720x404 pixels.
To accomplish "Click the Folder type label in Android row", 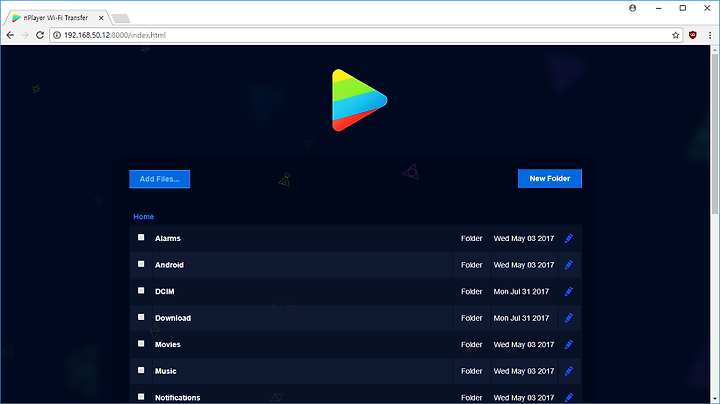I will tap(472, 265).
